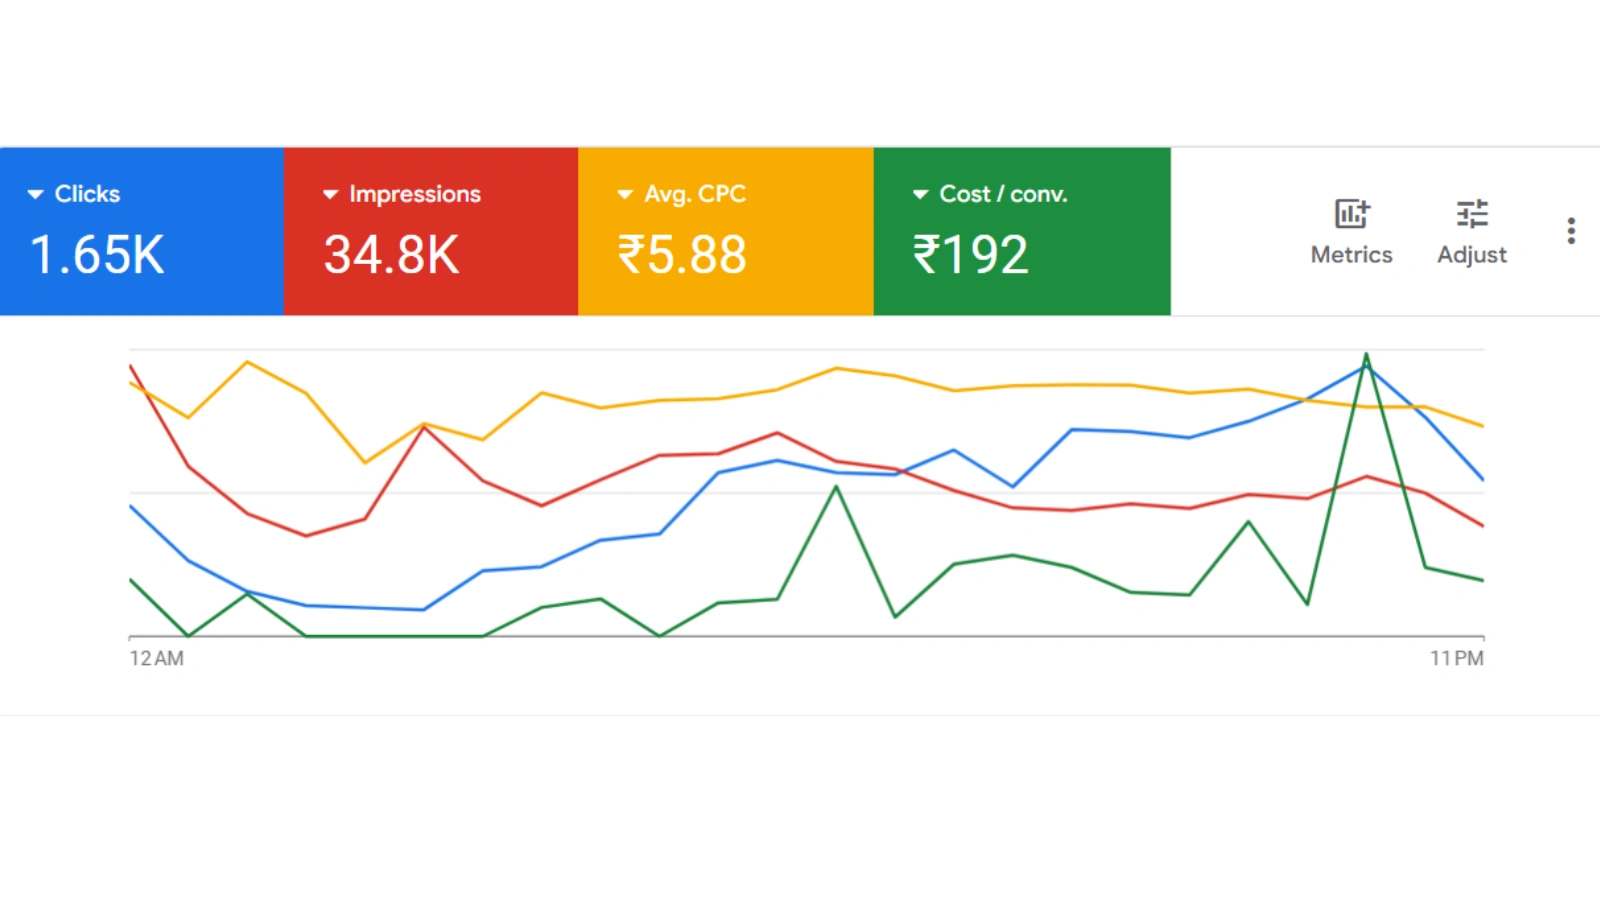The width and height of the screenshot is (1600, 900).
Task: Select the Clicks card title text
Action: pos(87,194)
